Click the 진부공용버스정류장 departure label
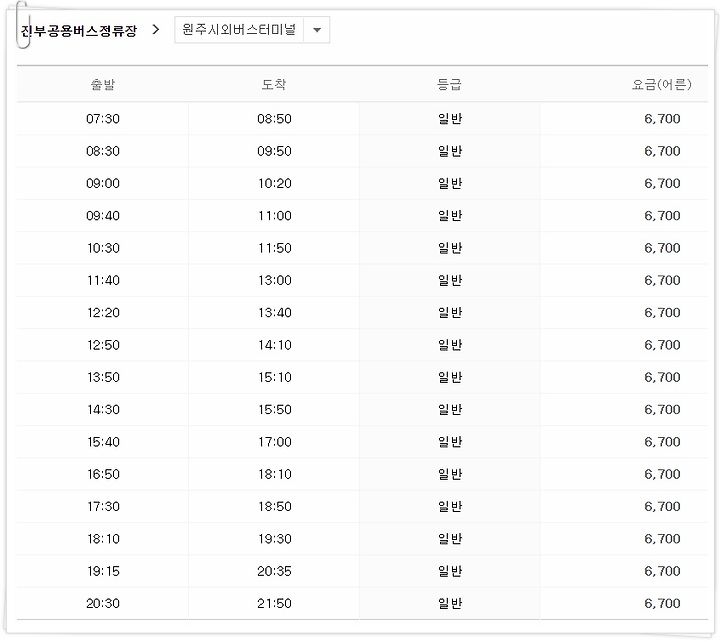The height and width of the screenshot is (642, 720). pyautogui.click(x=79, y=31)
